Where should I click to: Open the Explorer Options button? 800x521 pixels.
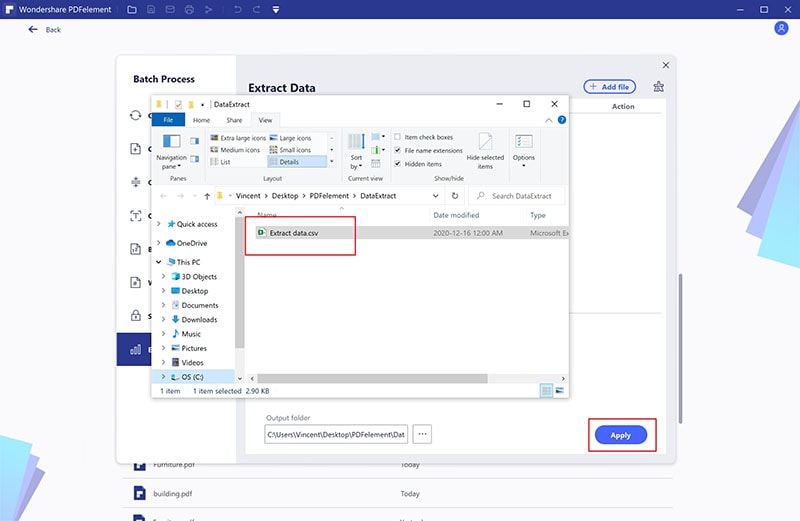(x=524, y=150)
